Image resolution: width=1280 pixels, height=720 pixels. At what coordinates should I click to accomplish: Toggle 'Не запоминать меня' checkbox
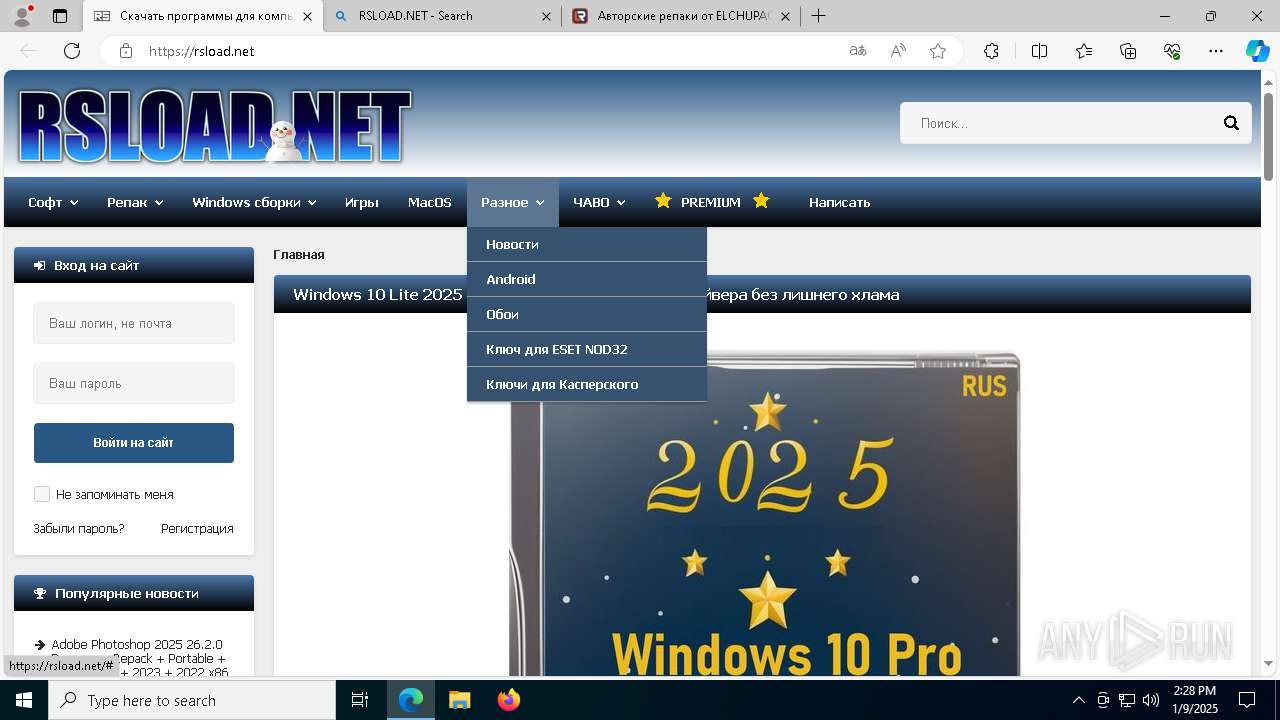pyautogui.click(x=42, y=494)
